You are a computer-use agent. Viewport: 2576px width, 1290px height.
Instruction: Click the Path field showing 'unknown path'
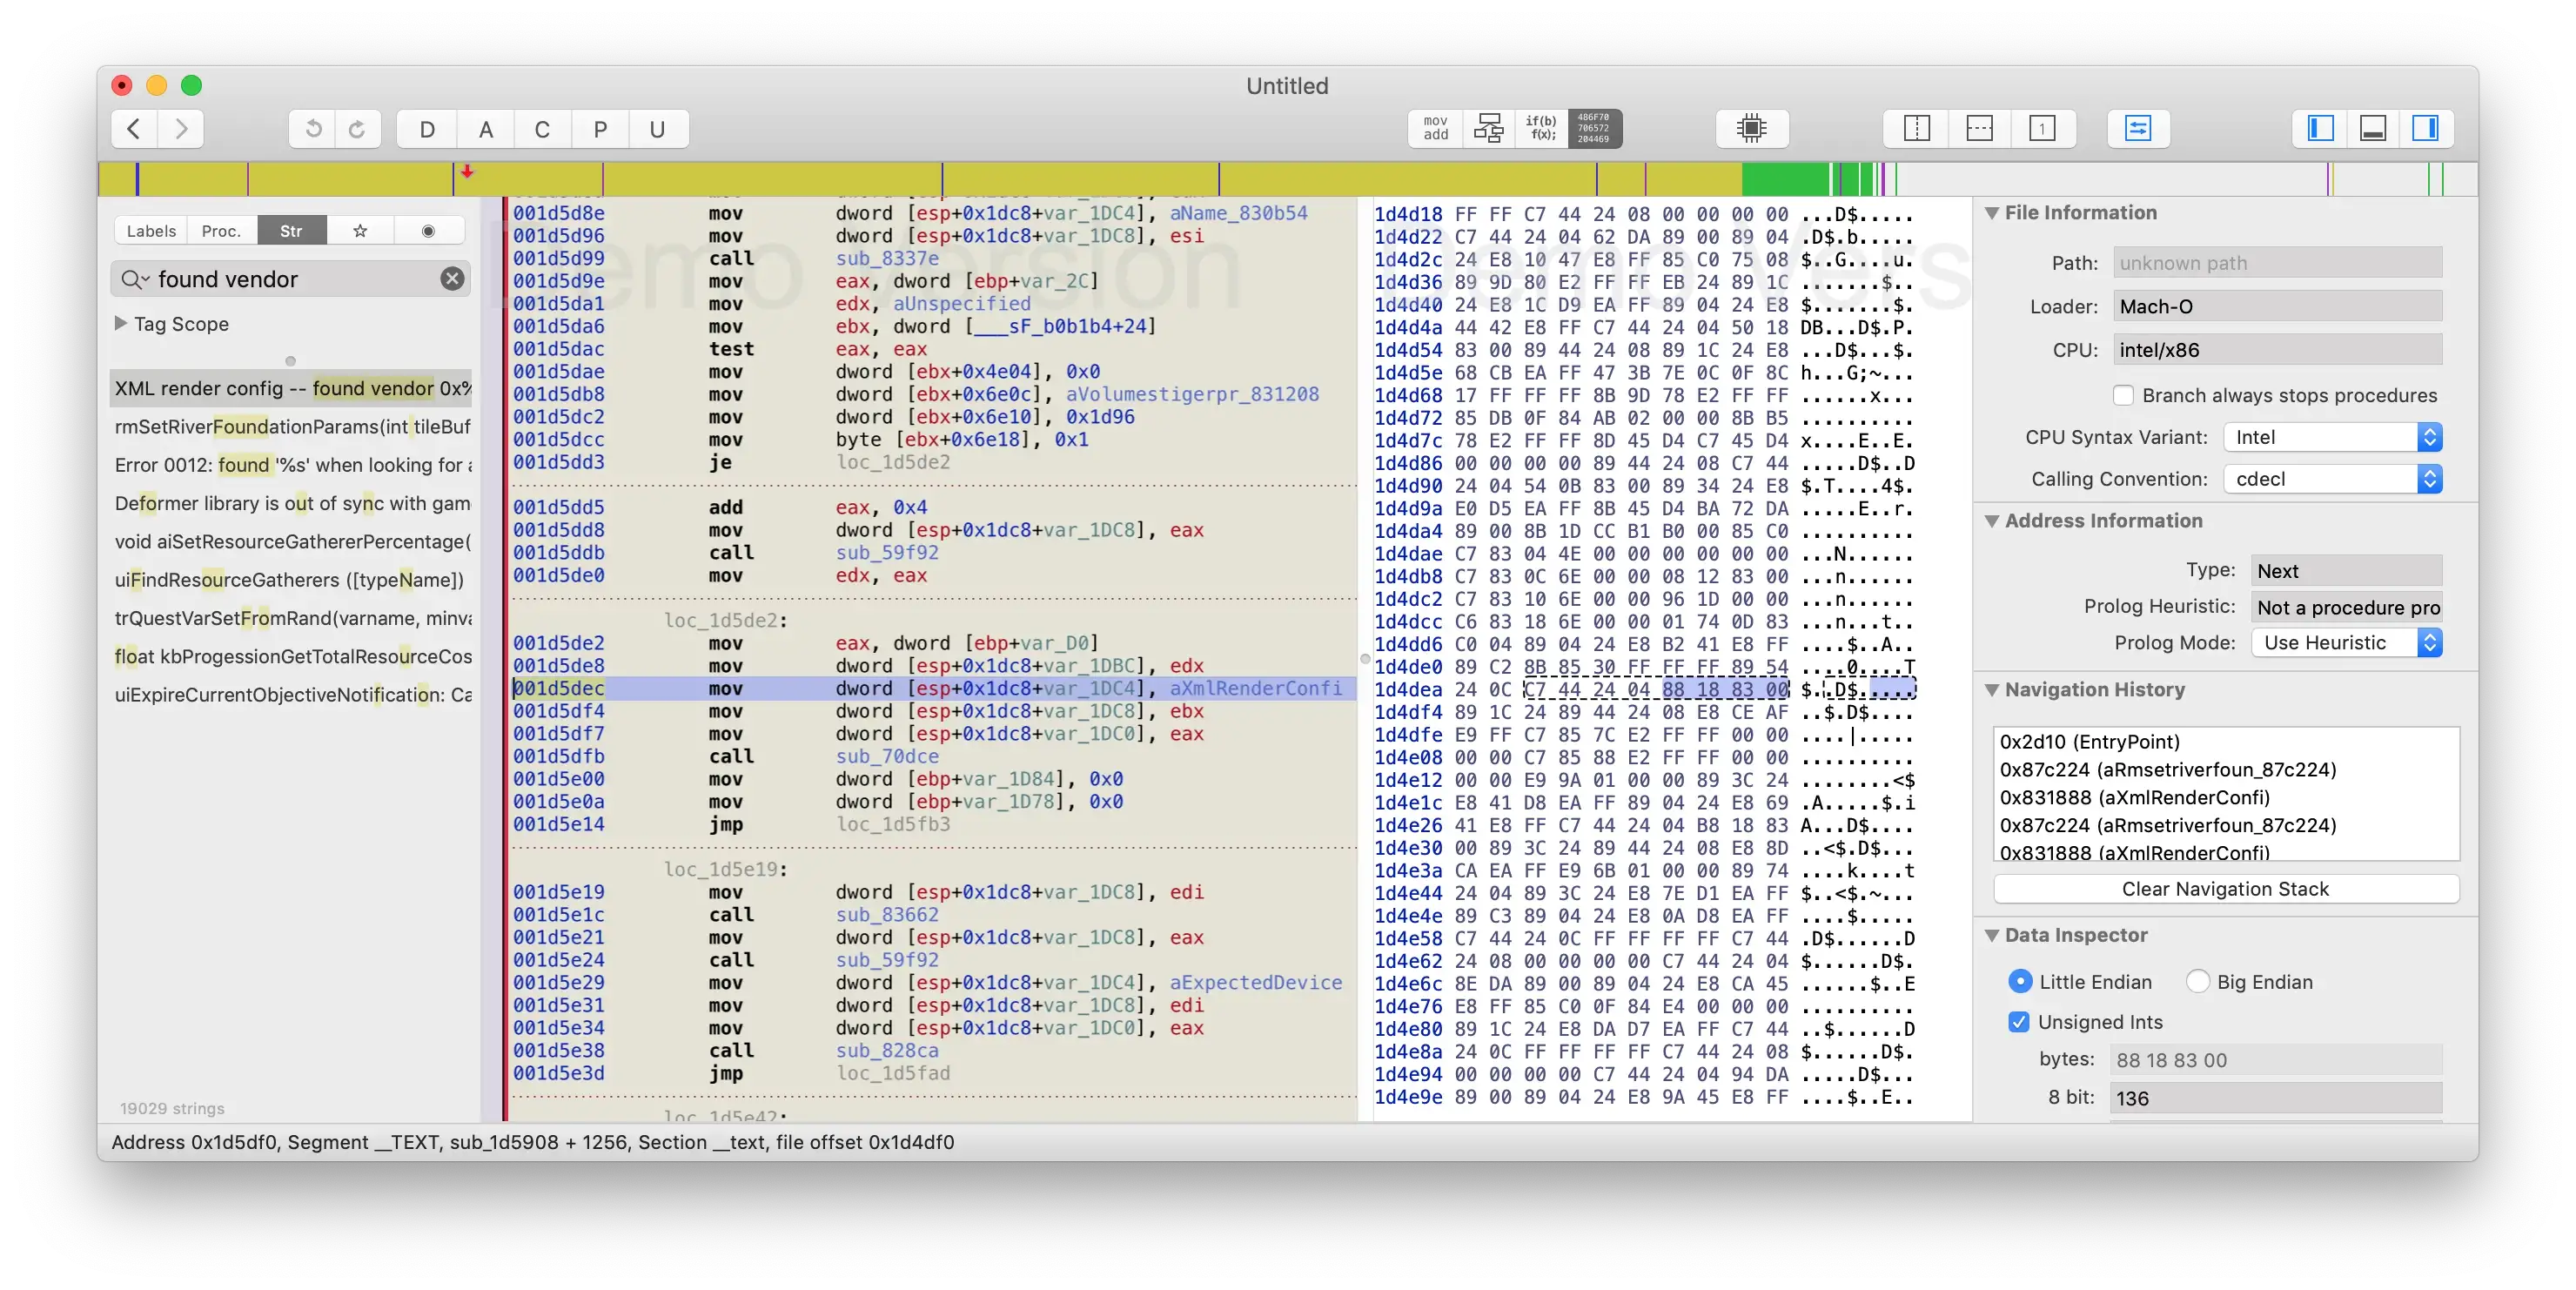click(x=2277, y=263)
